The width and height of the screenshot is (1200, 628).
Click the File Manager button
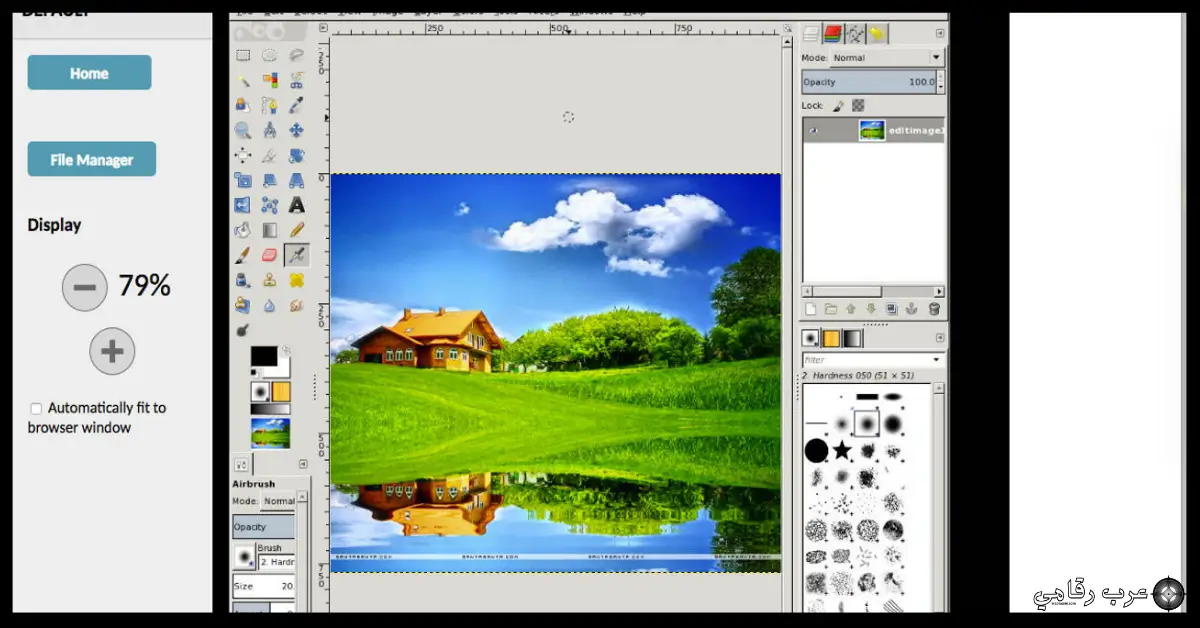click(91, 158)
